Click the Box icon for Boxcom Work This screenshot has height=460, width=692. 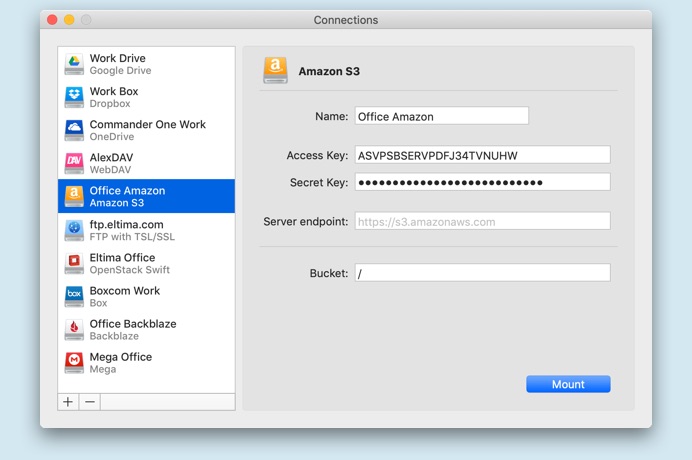pos(74,296)
